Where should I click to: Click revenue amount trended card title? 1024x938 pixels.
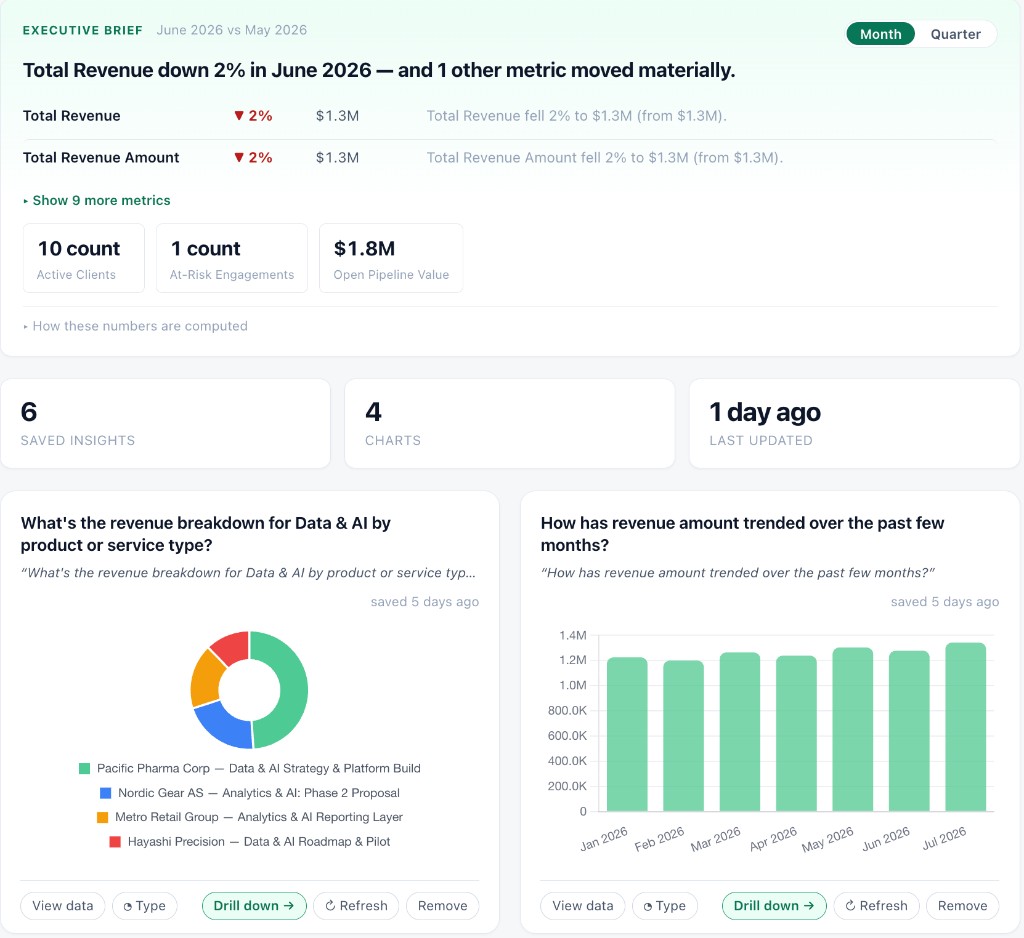tap(743, 534)
